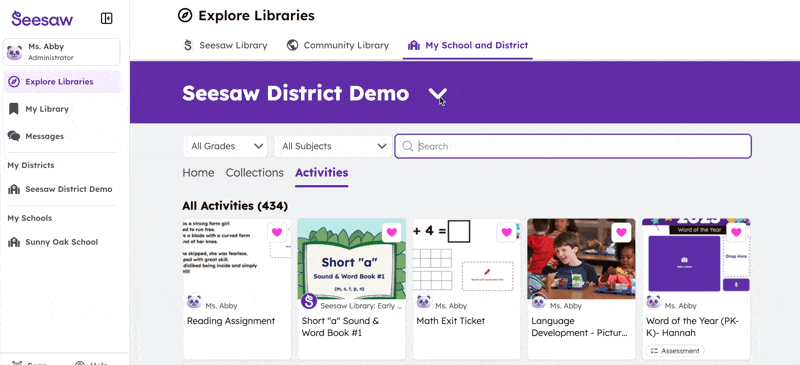Viewport: 800px width, 365px height.
Task: Switch to the Collections tab
Action: (255, 173)
